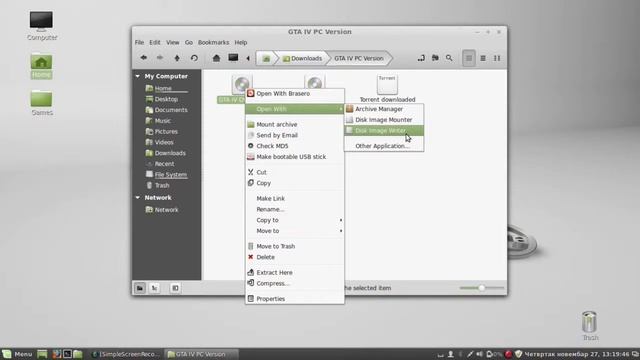
Task: Expand the Copy to submenu
Action: coord(294,220)
